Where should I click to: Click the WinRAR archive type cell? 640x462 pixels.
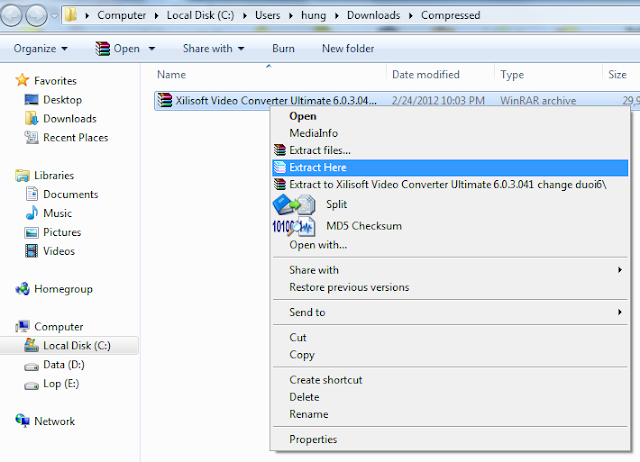pos(538,100)
